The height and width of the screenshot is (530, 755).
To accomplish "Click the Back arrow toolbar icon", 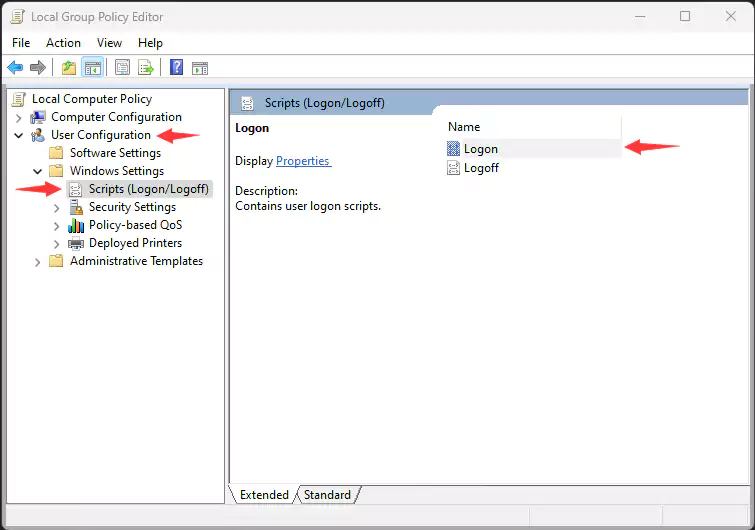I will point(15,68).
